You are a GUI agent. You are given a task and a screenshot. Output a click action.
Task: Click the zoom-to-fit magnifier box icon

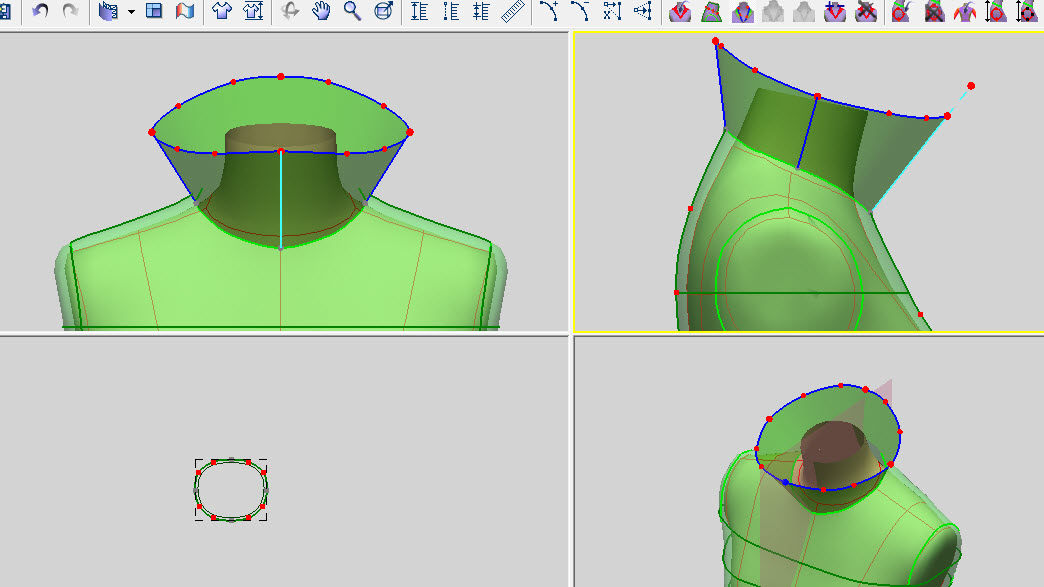tap(383, 11)
